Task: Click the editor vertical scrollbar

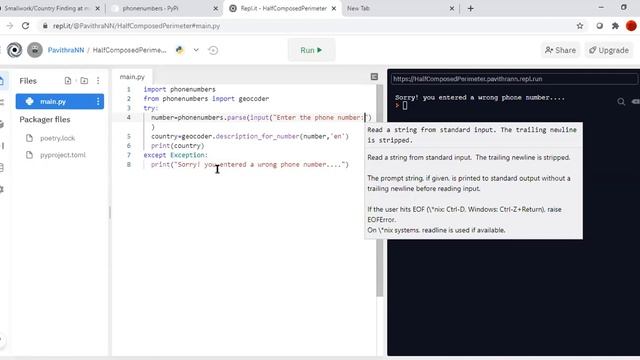Action: tap(380, 190)
